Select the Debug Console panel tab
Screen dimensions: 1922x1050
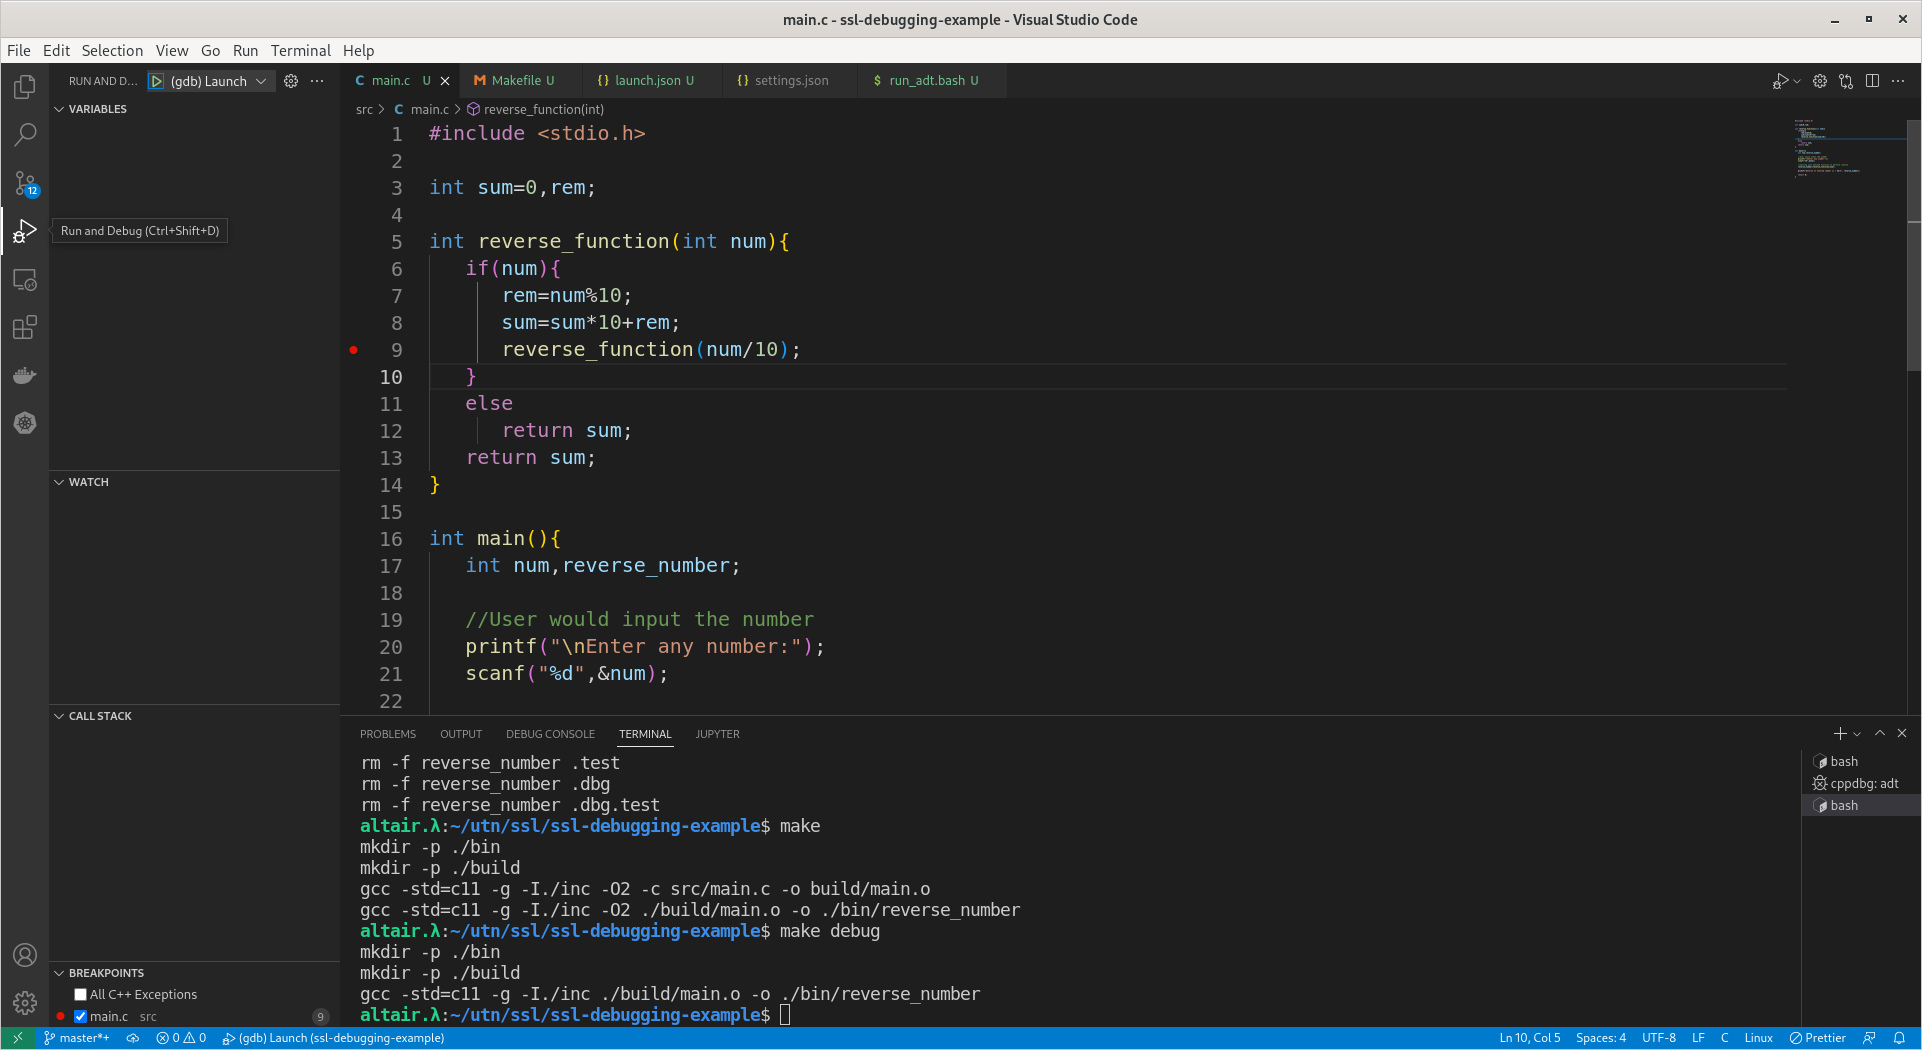pyautogui.click(x=549, y=733)
